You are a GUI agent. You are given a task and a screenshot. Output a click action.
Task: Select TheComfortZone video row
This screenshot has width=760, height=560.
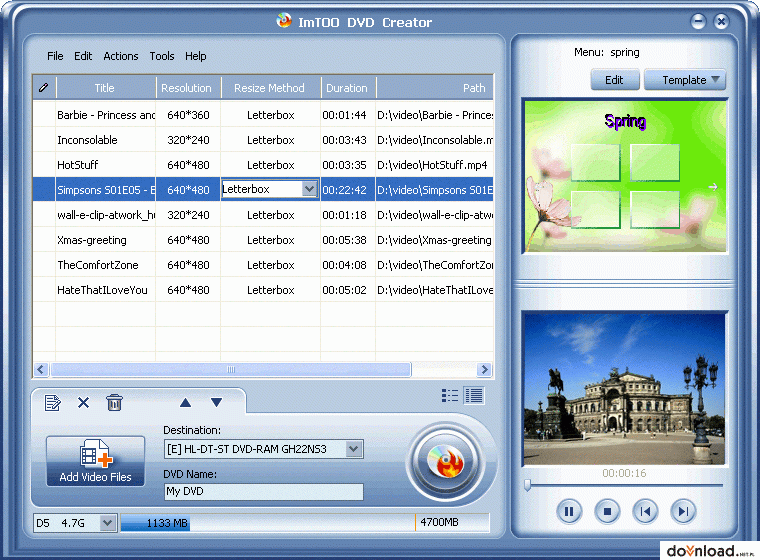(x=263, y=265)
